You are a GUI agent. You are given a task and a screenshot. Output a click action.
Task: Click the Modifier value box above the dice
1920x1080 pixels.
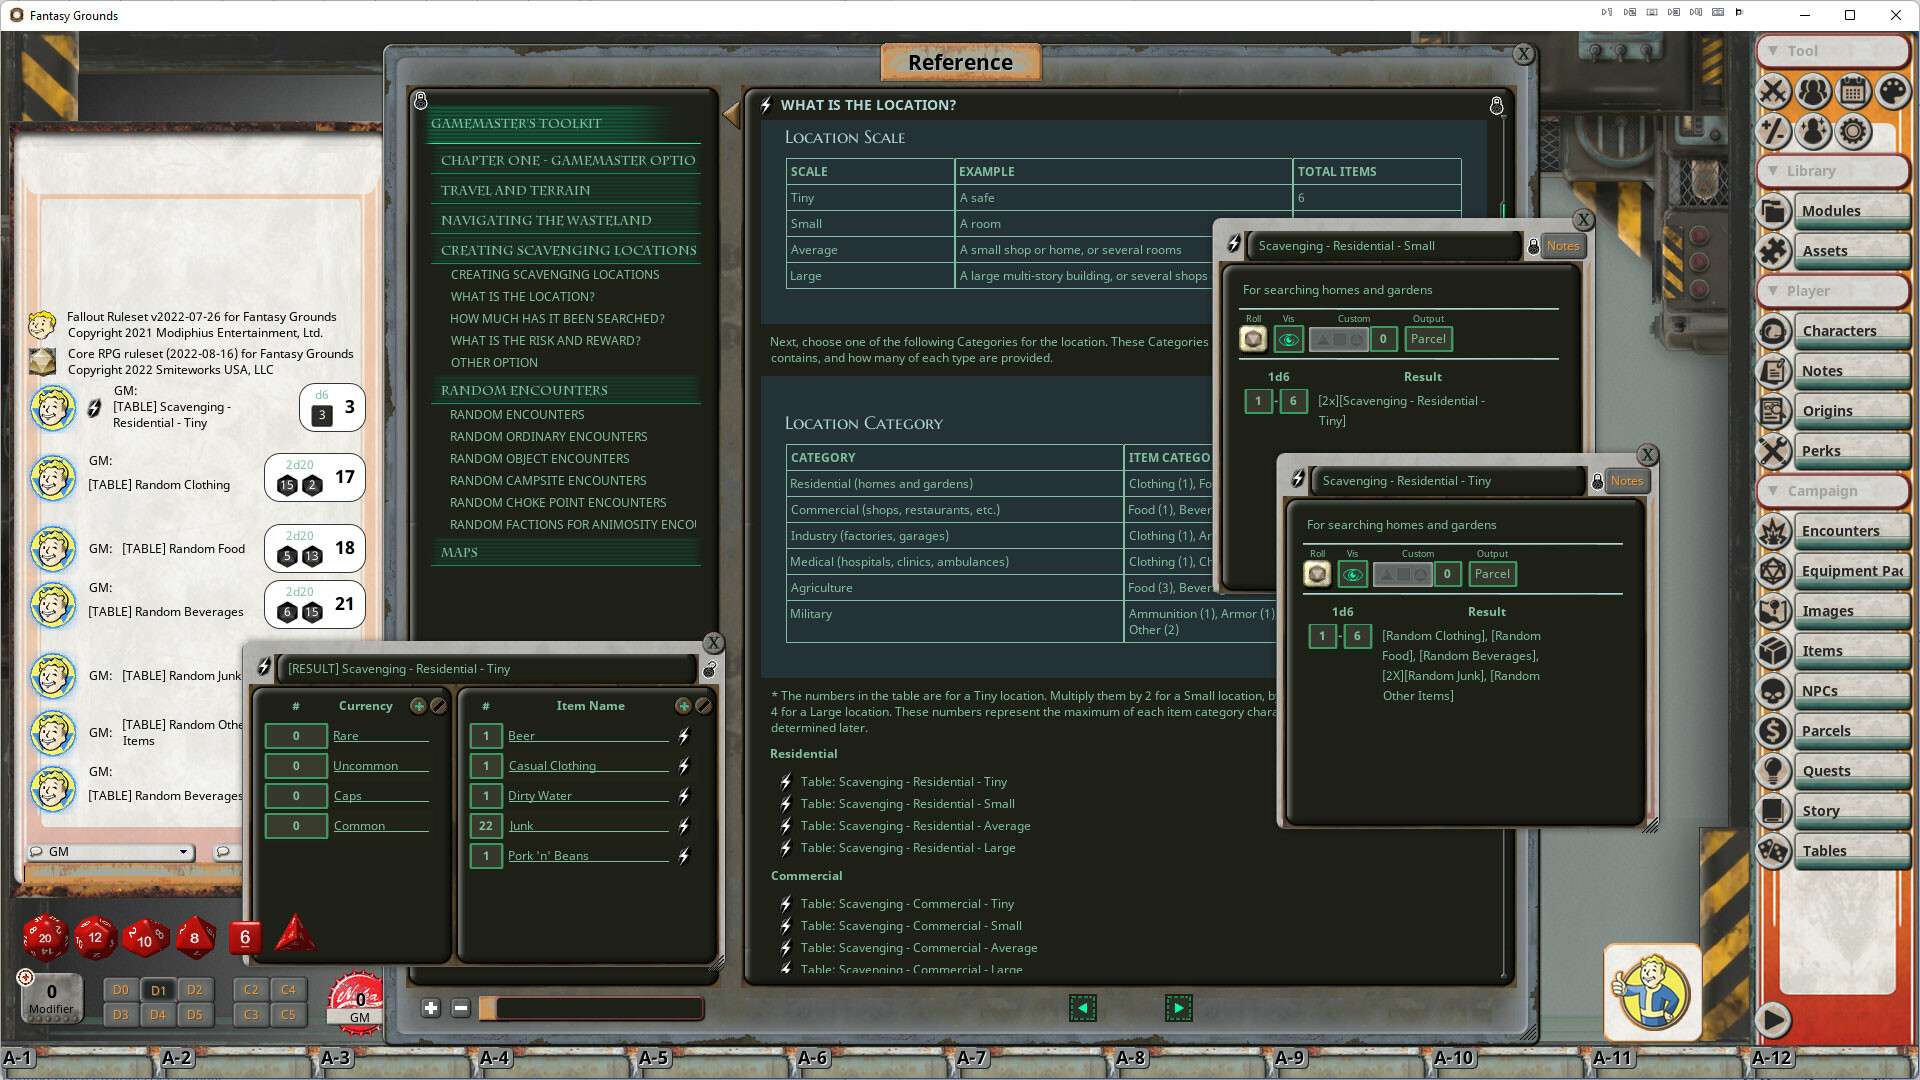point(51,992)
